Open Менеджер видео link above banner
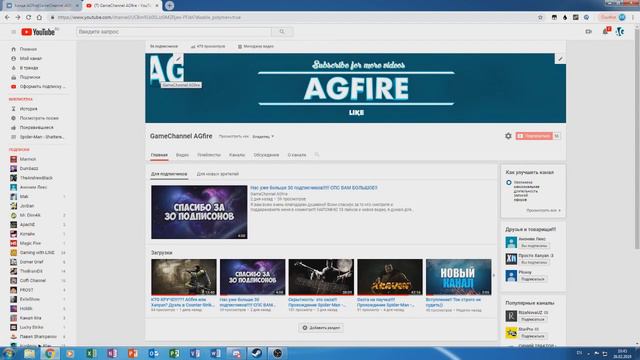The width and height of the screenshot is (640, 360). click(256, 47)
